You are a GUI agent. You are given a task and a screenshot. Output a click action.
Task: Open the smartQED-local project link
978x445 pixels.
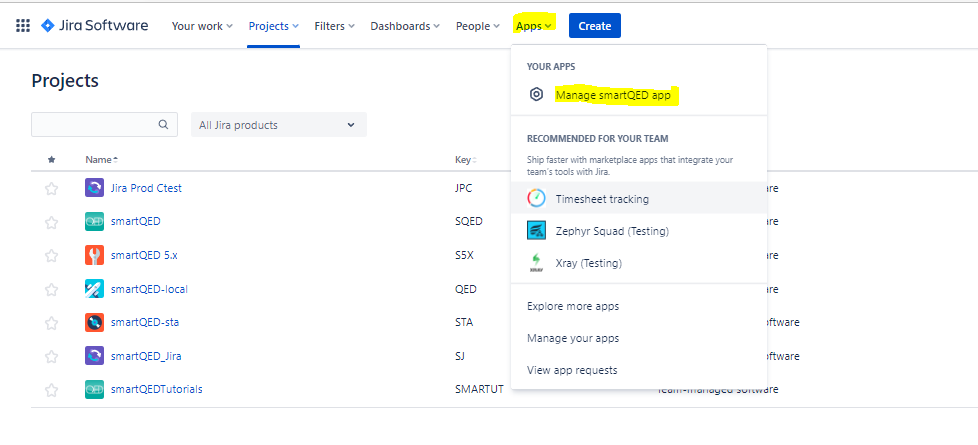pos(149,289)
